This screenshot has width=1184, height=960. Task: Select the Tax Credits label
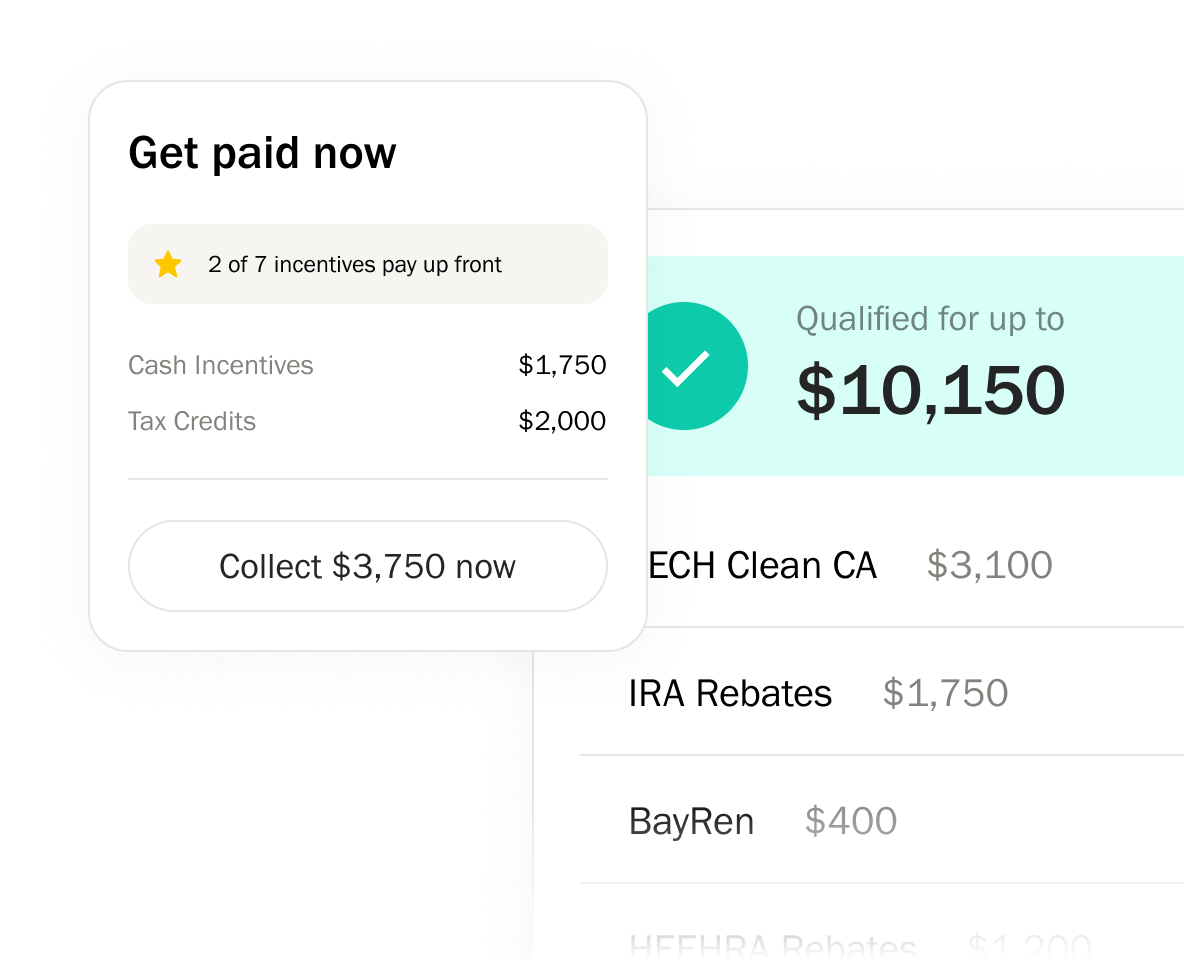coord(192,422)
